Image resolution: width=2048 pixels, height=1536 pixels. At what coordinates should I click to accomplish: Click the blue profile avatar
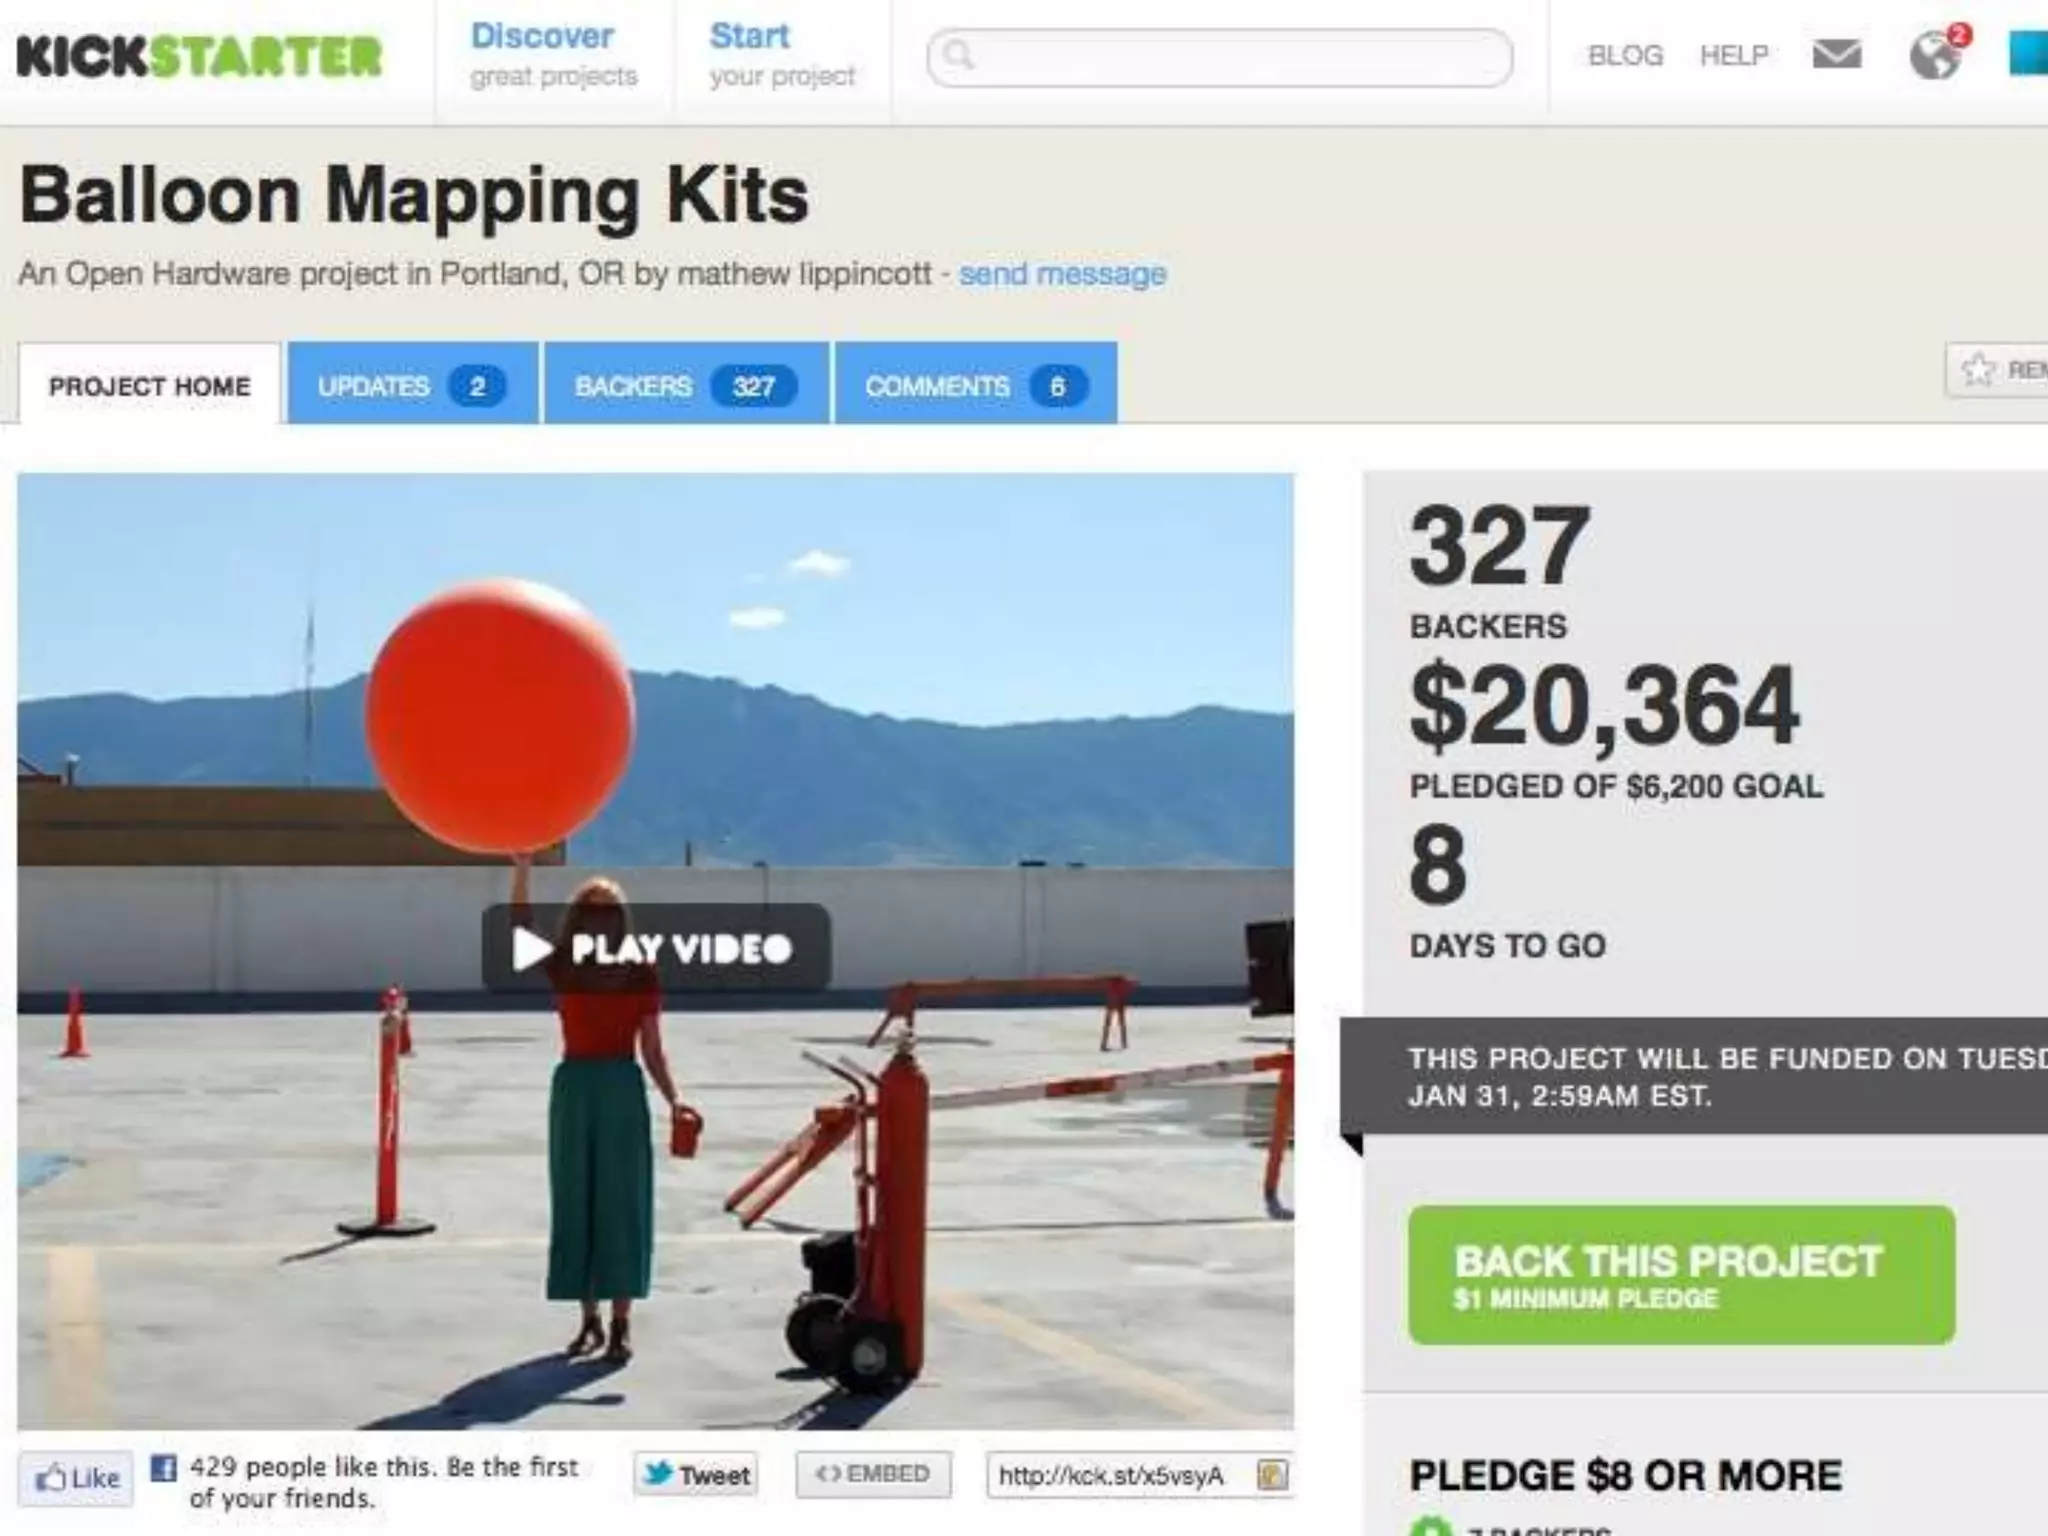click(2029, 54)
